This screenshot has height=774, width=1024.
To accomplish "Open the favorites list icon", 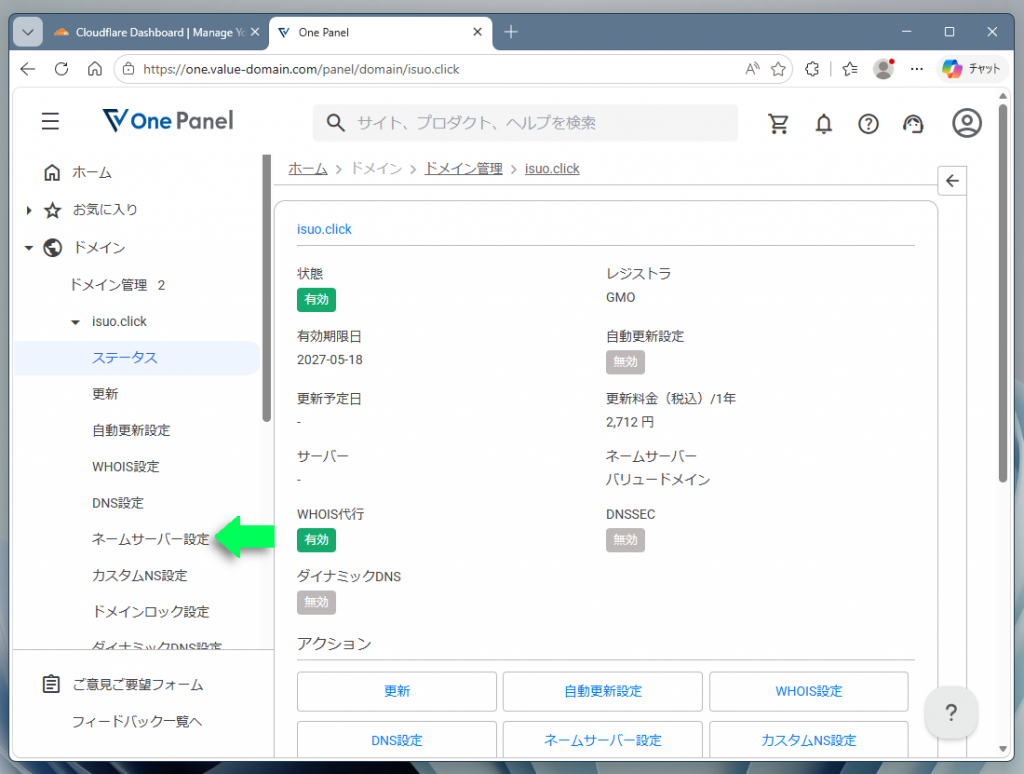I will click(850, 69).
